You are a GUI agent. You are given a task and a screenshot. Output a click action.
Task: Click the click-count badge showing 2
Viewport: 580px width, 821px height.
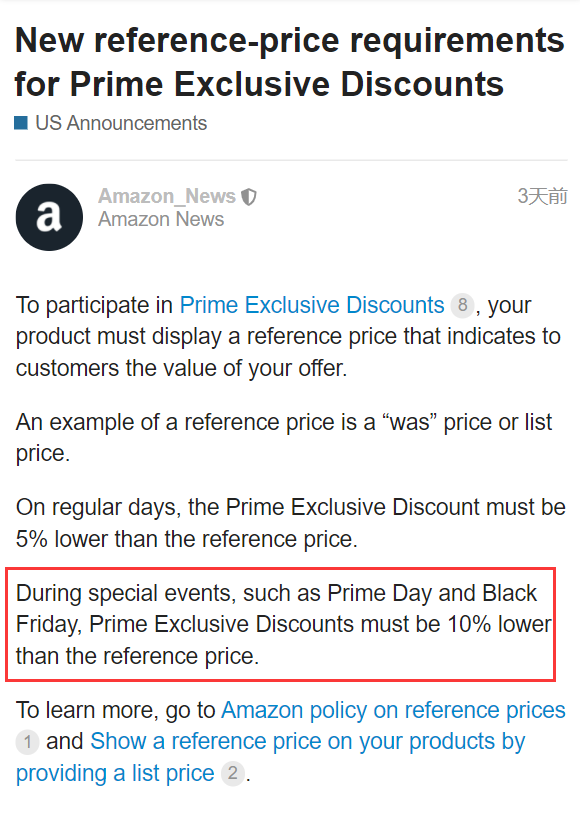click(x=233, y=773)
